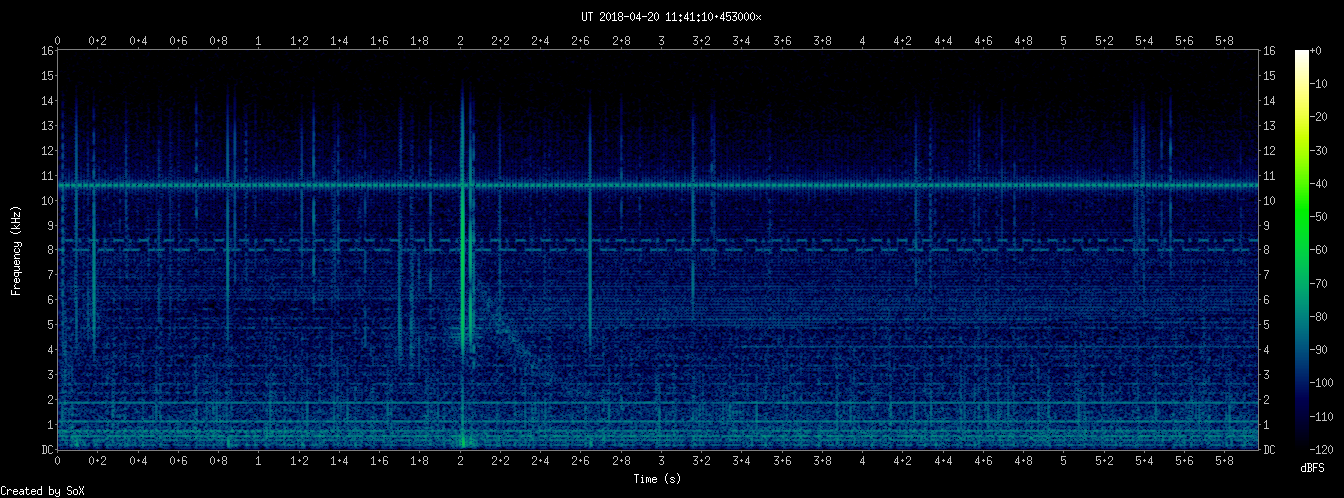
Task: Click the 'Created by SoX' caption
Action: [x=42, y=491]
